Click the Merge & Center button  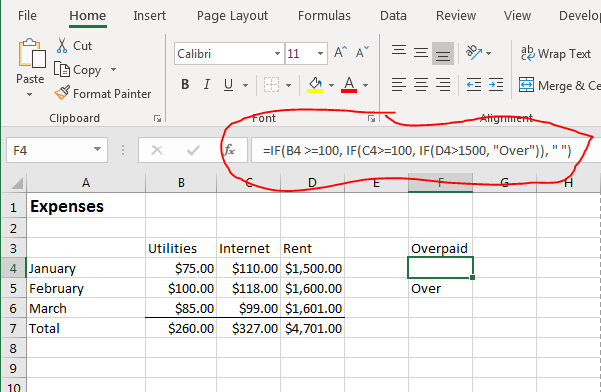559,85
